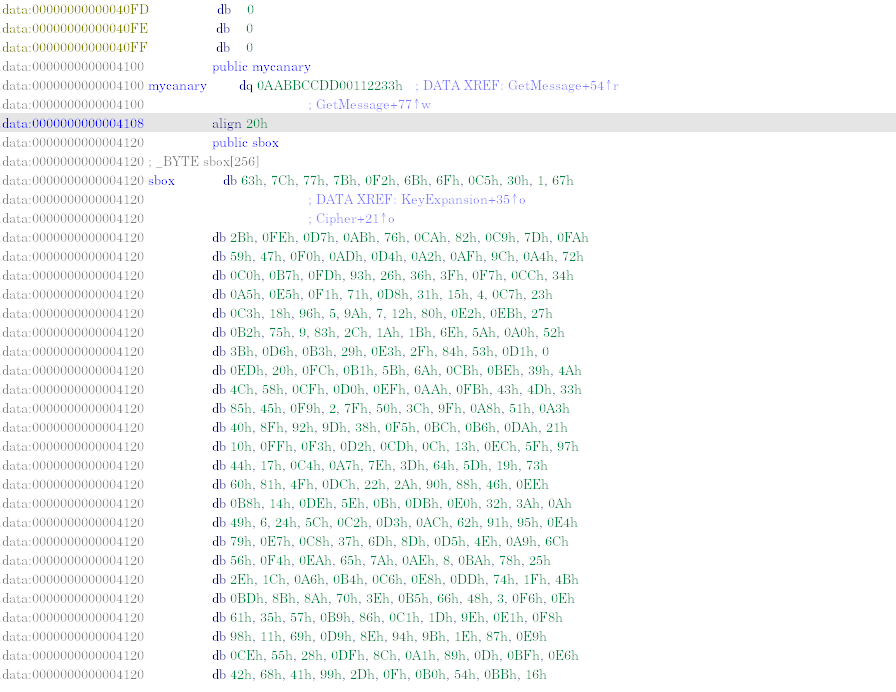Open the KeyExpansion+35 cross reference

tap(463, 199)
